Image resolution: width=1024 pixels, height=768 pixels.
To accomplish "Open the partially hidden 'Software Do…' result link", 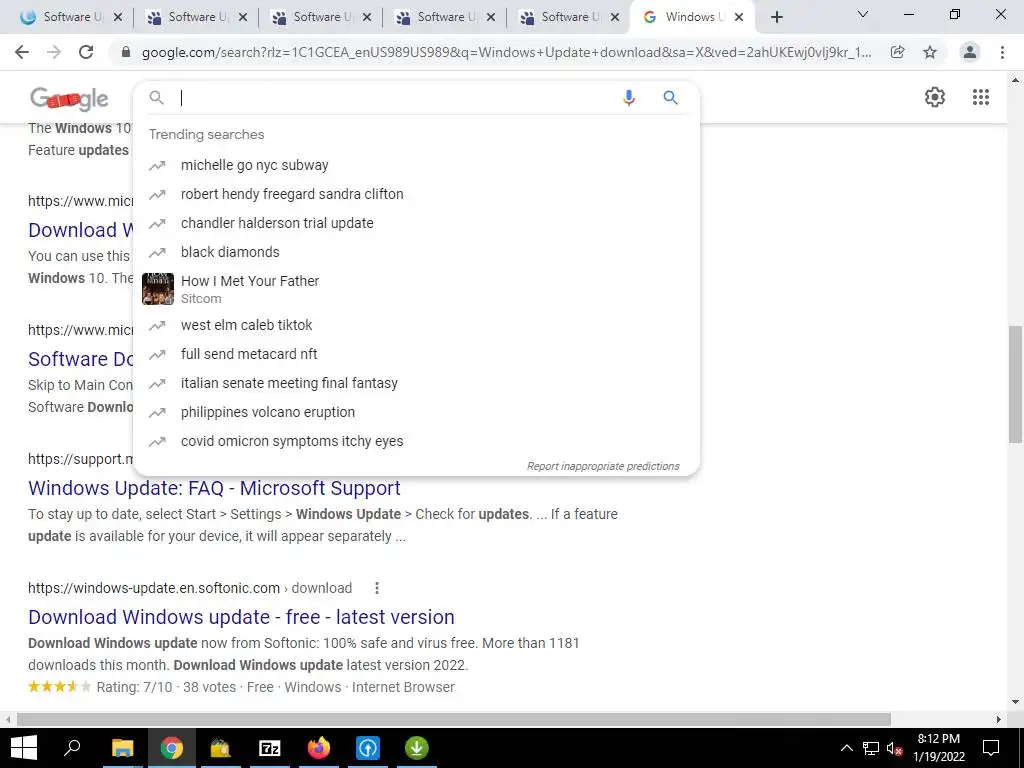I will (x=80, y=359).
